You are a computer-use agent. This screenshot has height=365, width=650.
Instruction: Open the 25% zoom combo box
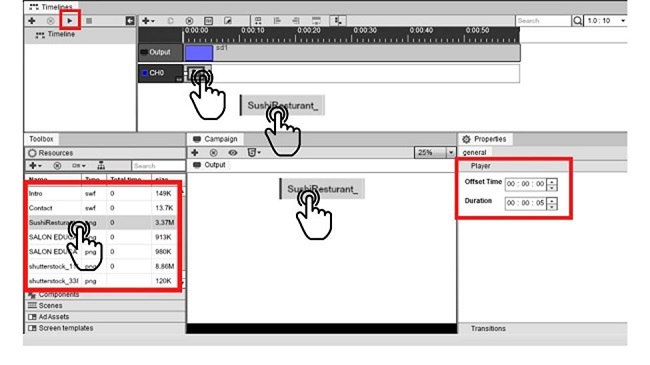click(x=434, y=153)
